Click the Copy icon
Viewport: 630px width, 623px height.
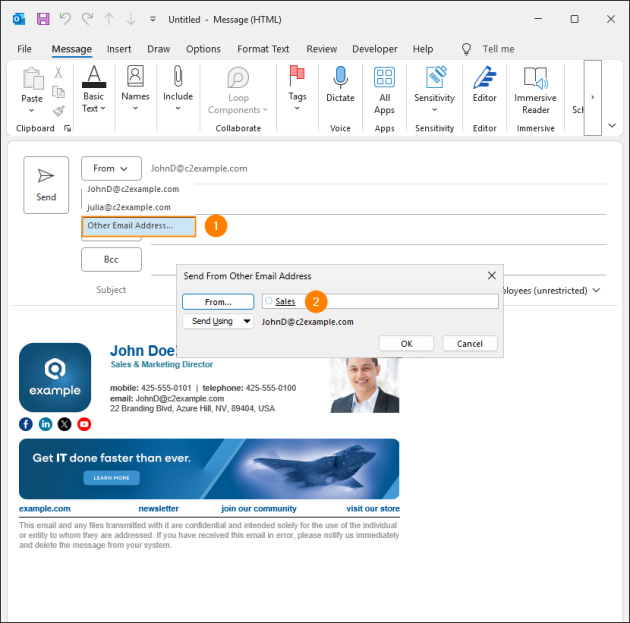[59, 92]
